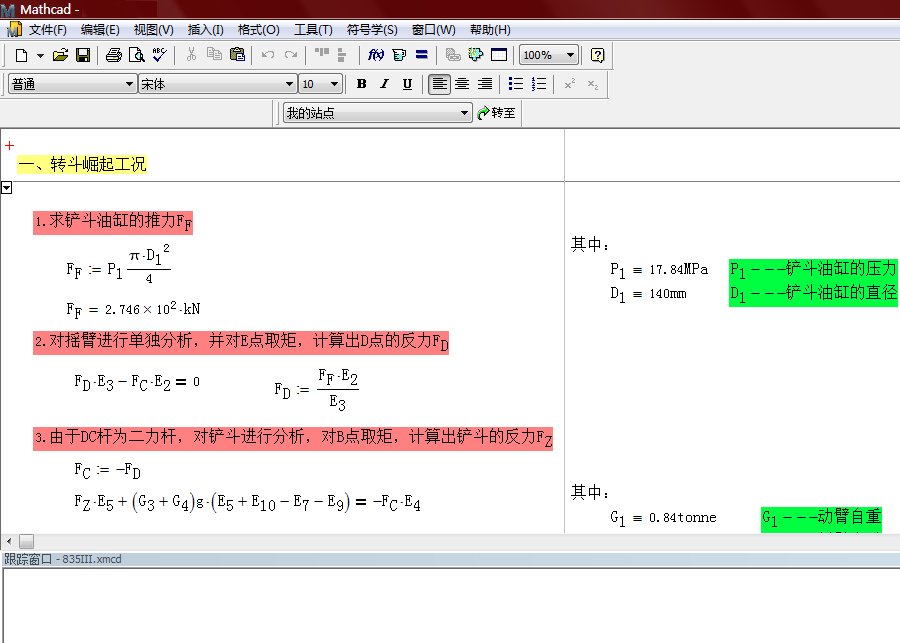Click the calculate (equals sign) icon
Screen dimensions: 900x643
pos(422,55)
